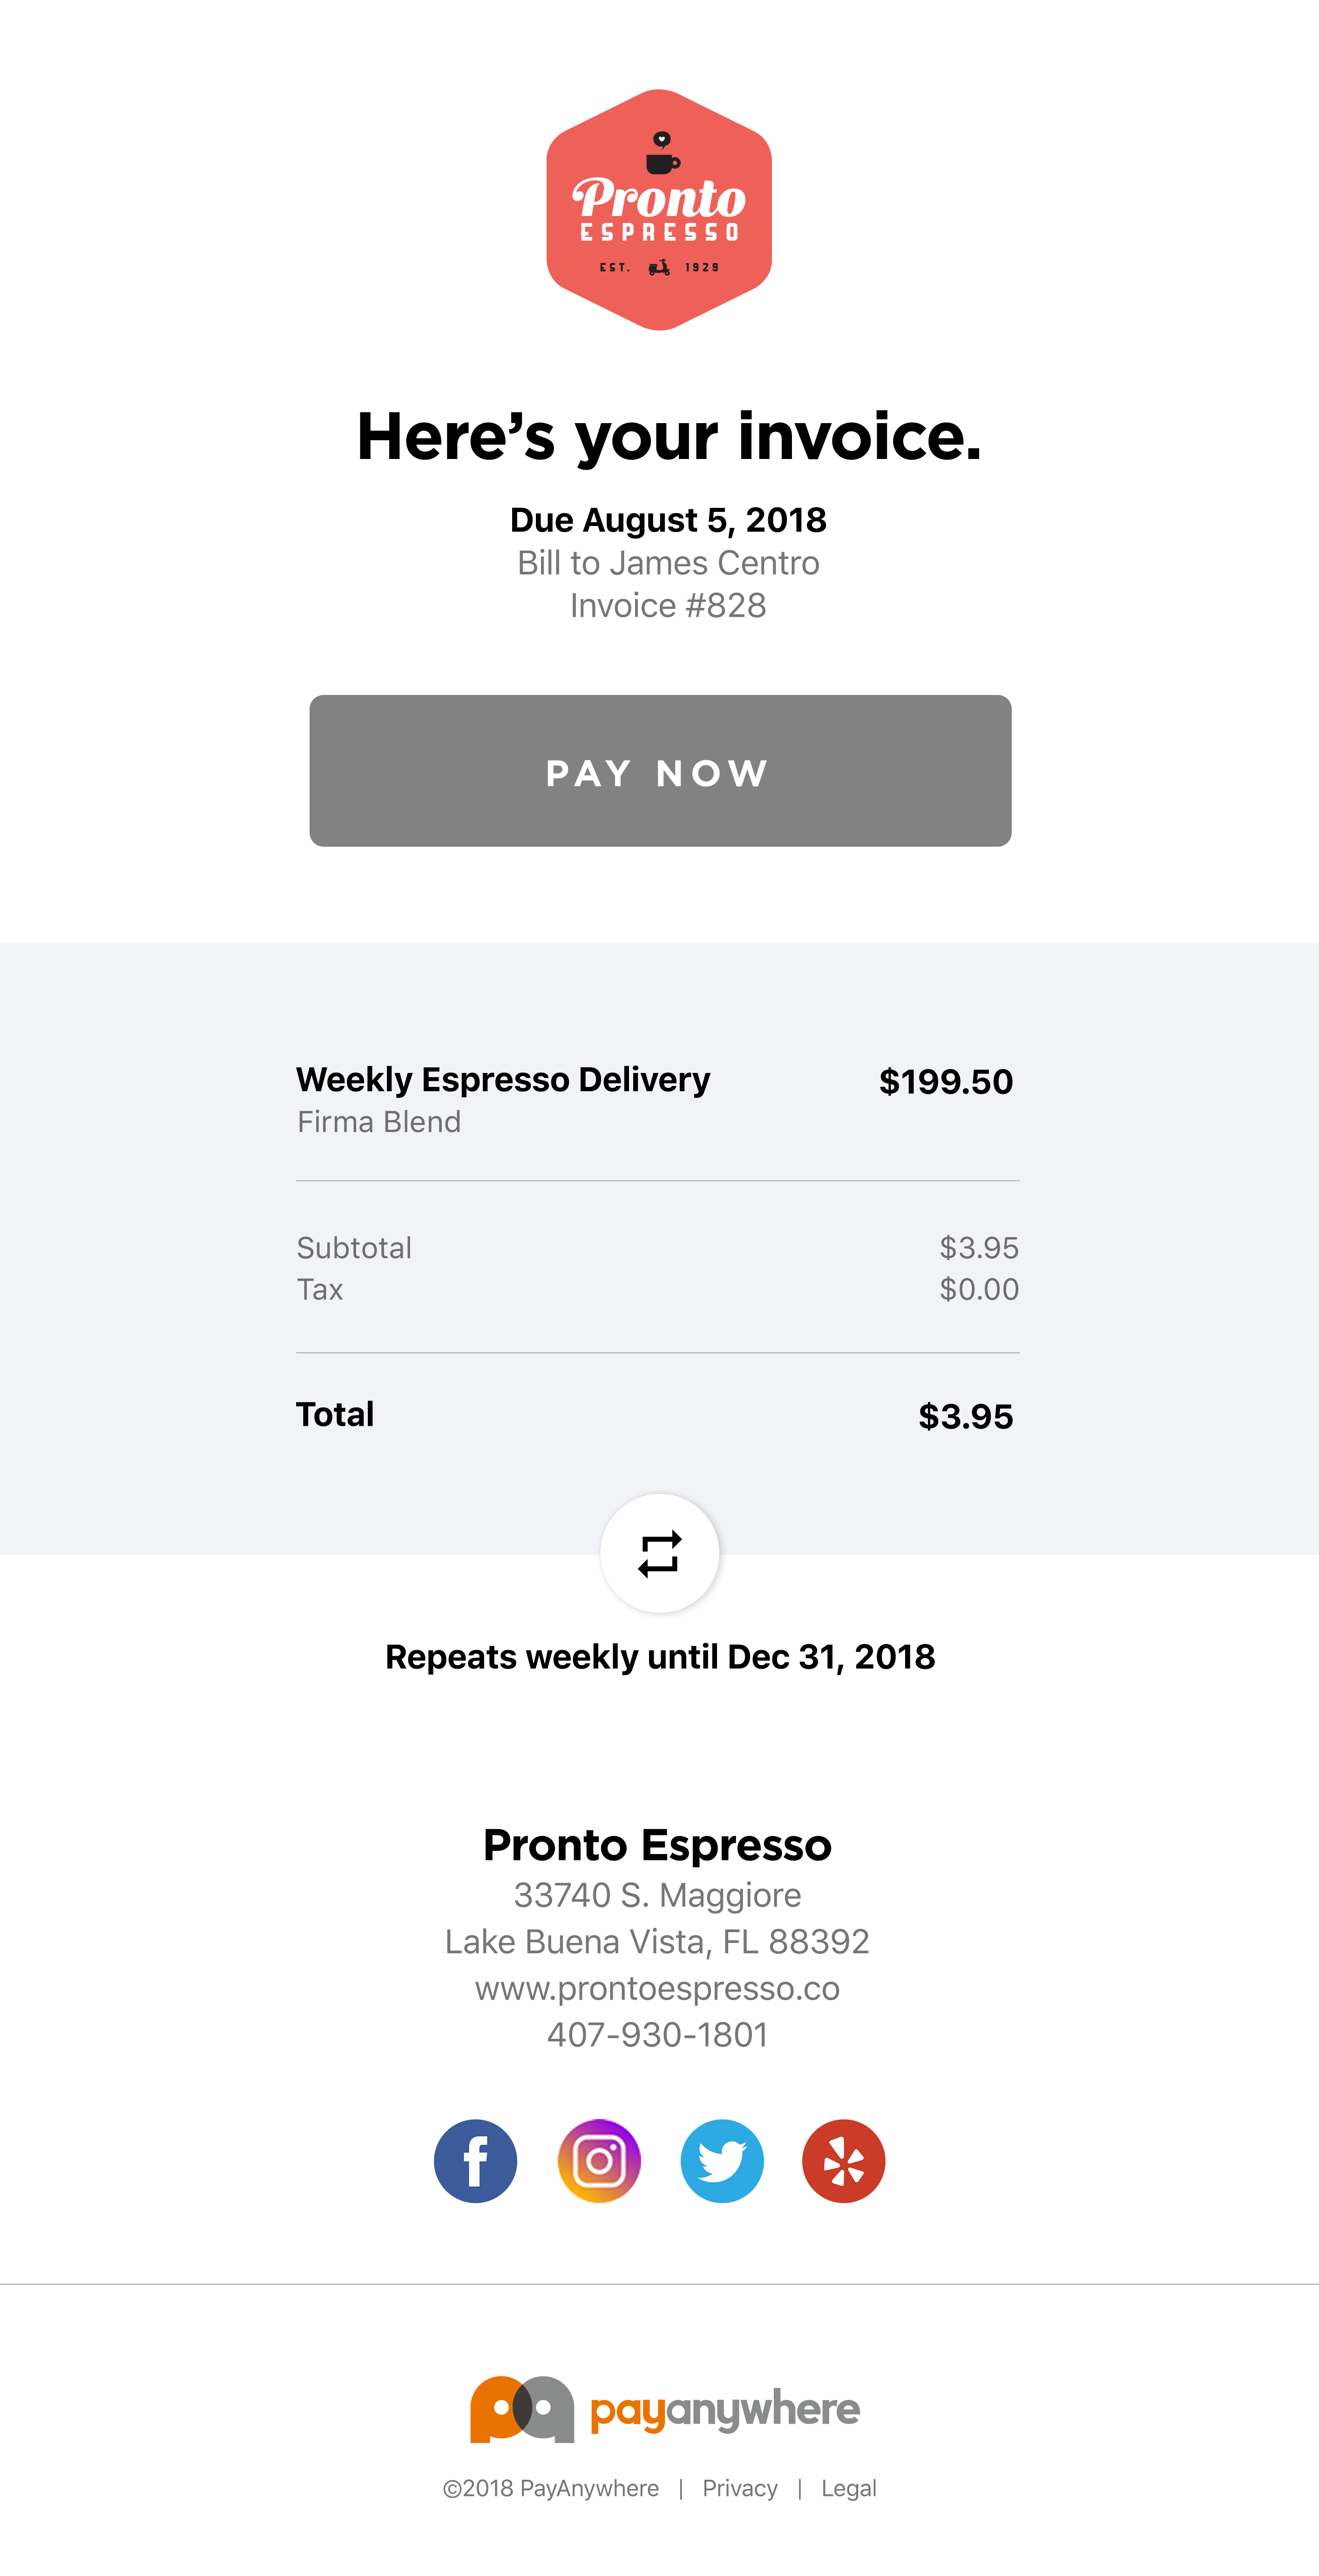
Task: Open the Legal footer link
Action: point(848,2488)
